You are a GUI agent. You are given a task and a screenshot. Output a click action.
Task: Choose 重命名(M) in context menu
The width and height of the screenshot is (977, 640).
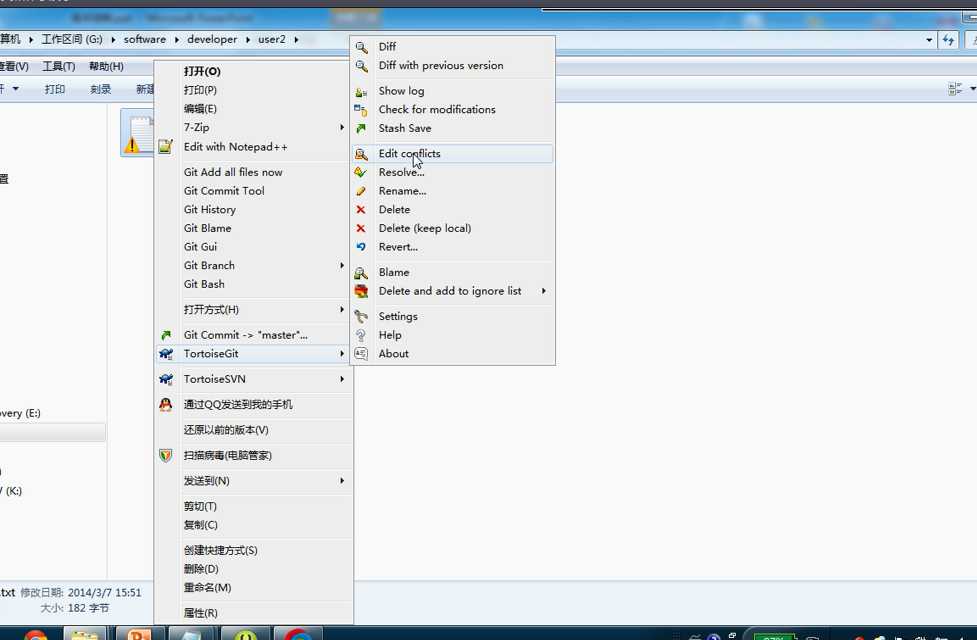click(x=207, y=588)
